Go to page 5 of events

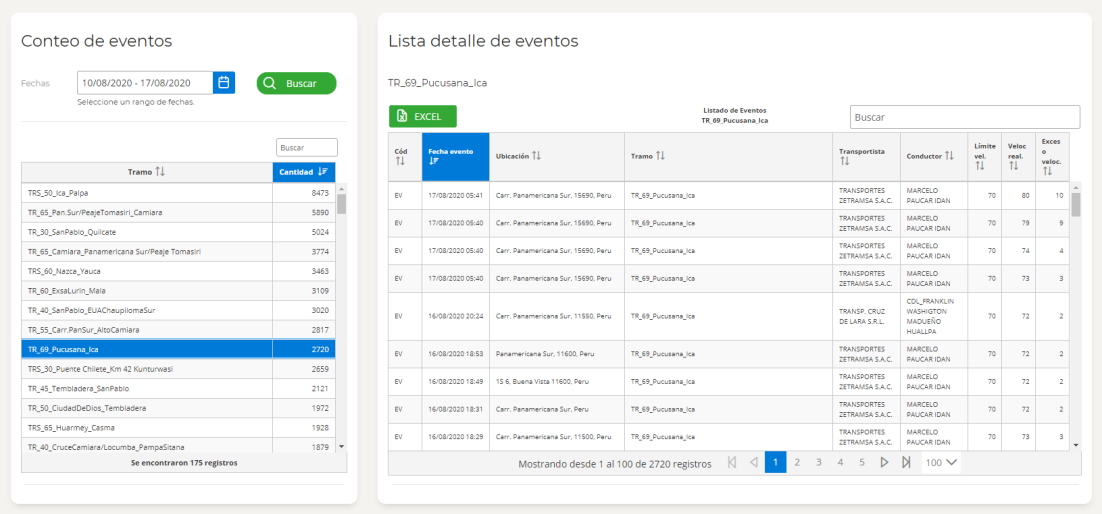click(862, 463)
